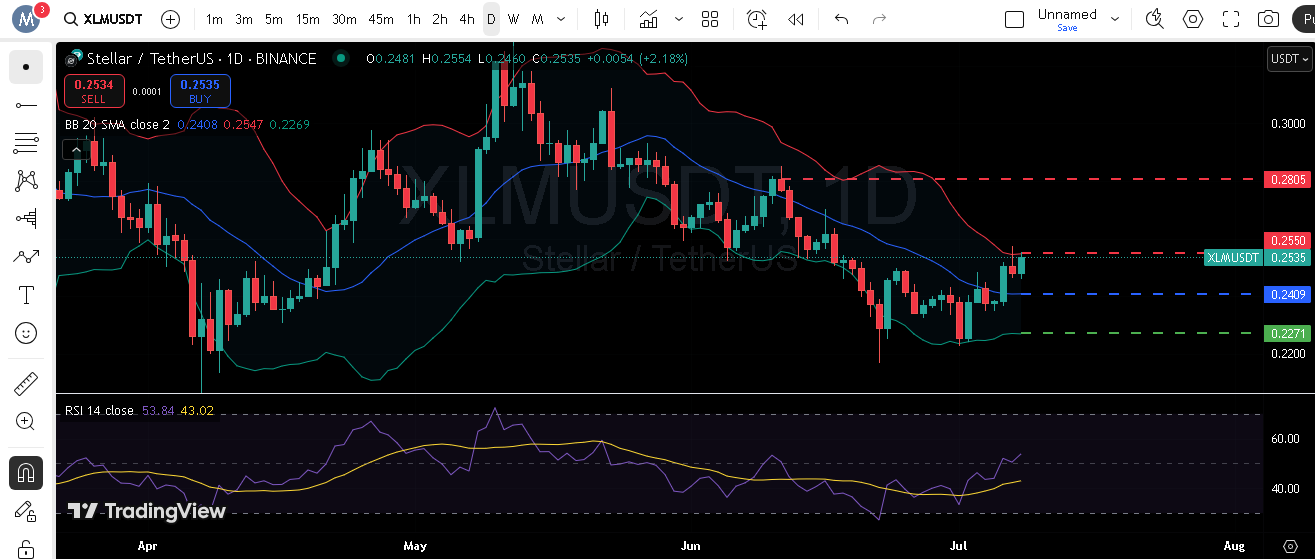
Task: Click the 0.2805 red price label
Action: [x=1288, y=180]
